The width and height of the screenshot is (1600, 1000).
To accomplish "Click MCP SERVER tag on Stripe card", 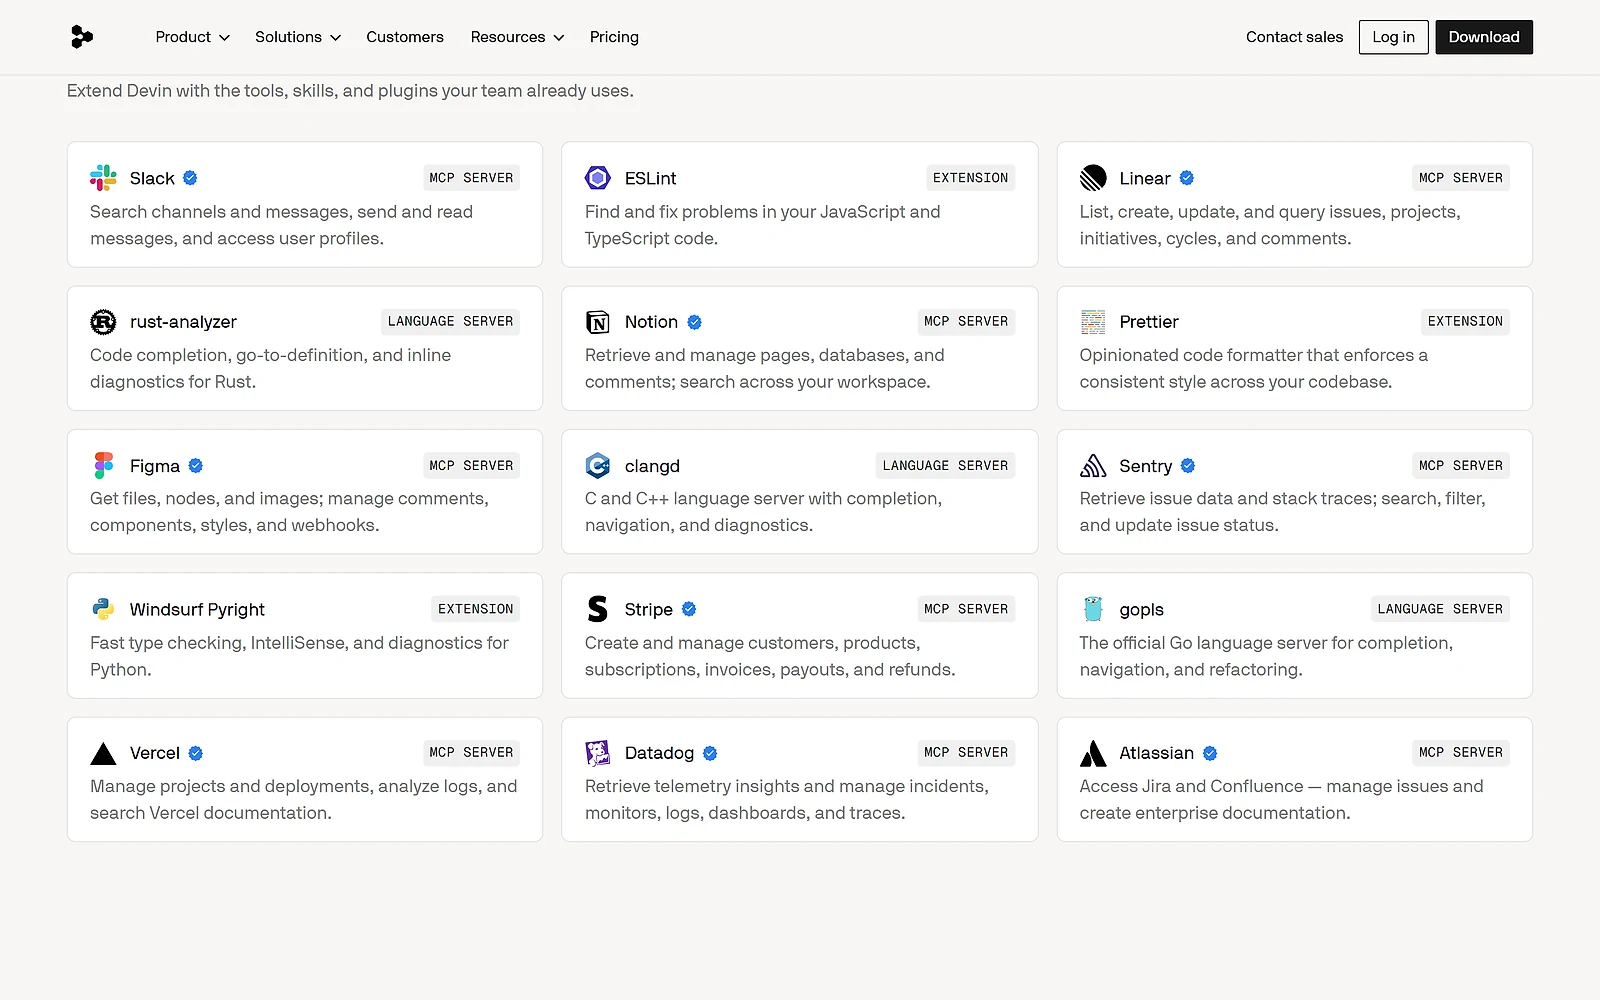I will [966, 609].
